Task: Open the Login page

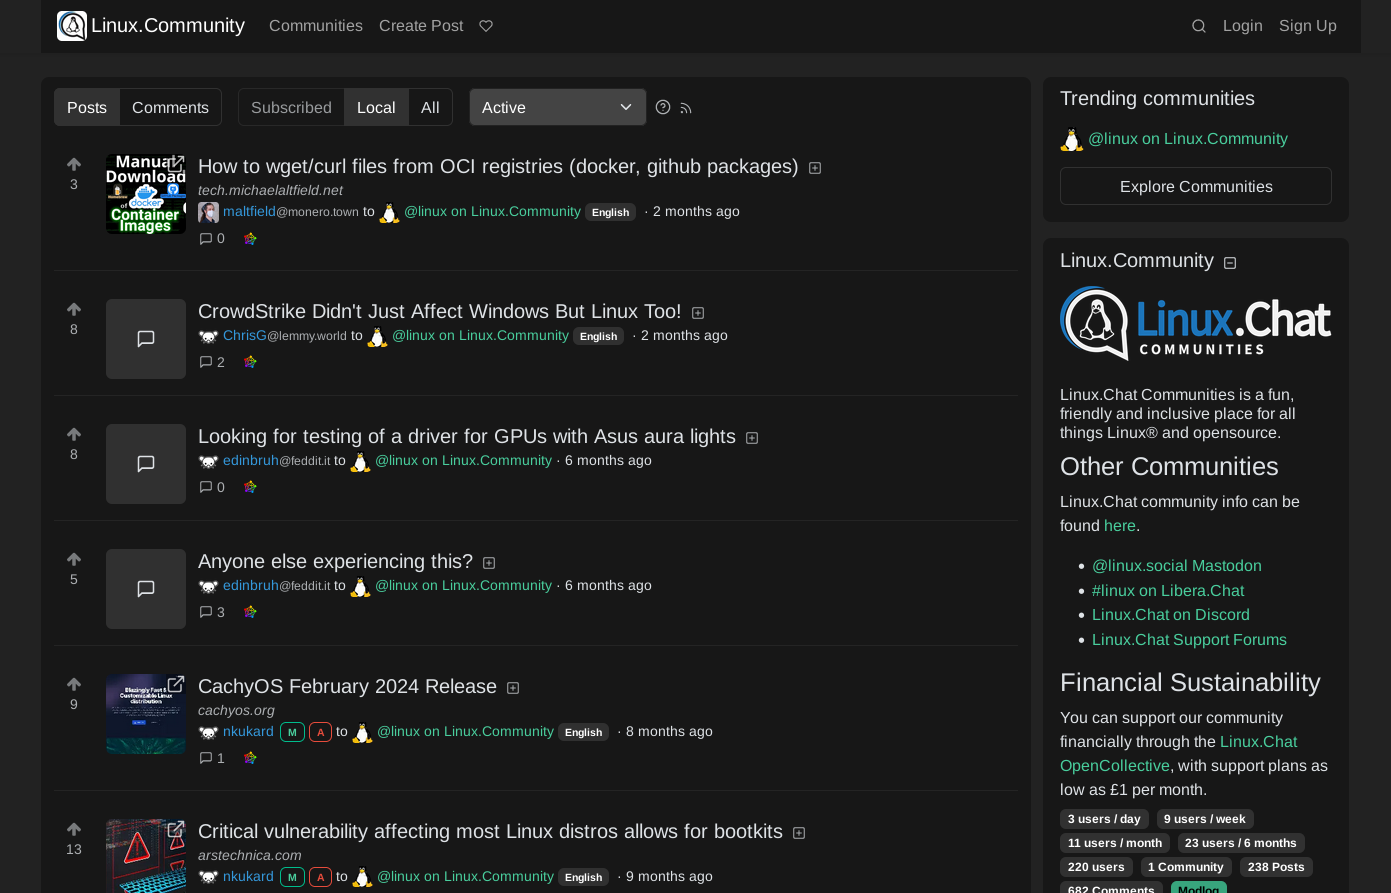Action: pyautogui.click(x=1243, y=26)
